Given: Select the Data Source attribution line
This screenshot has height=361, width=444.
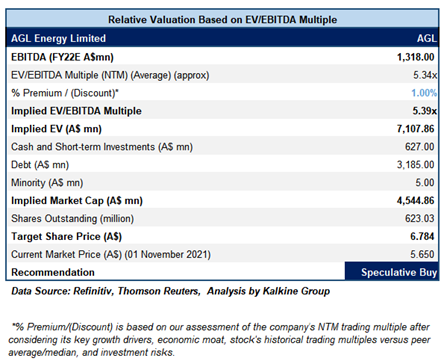Looking at the screenshot, I should click(x=170, y=291).
